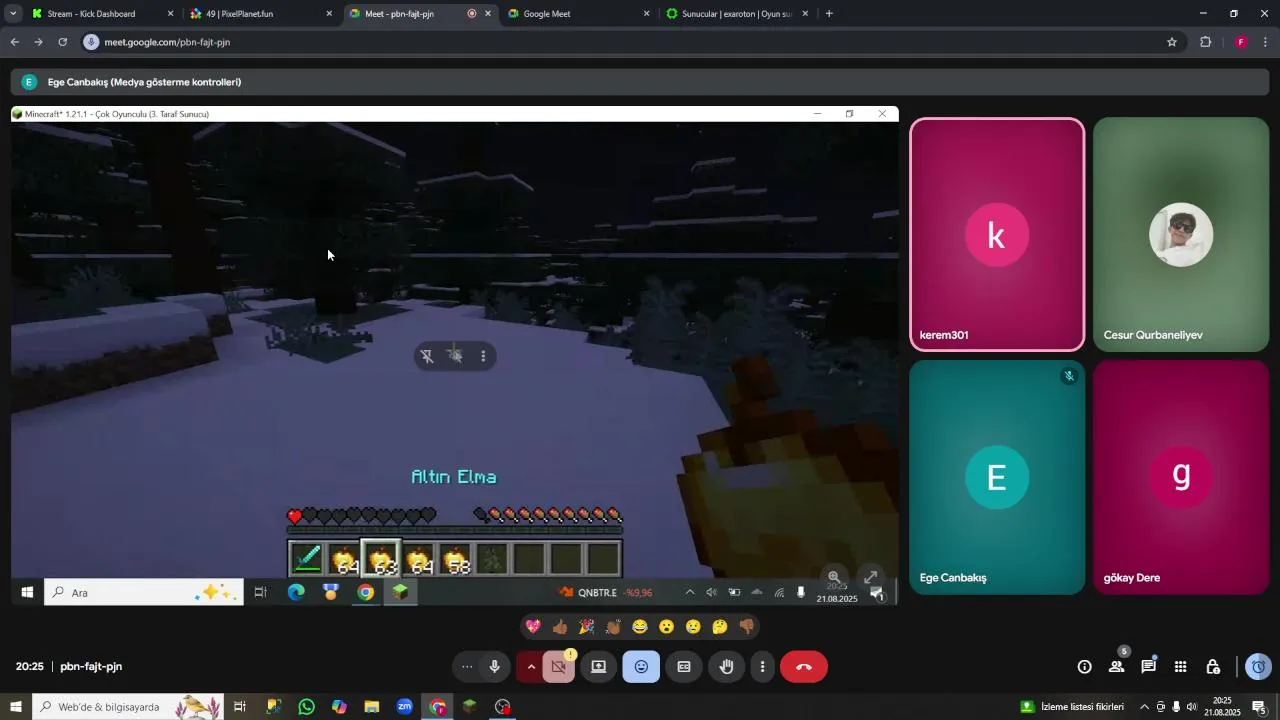Bookmark this page with star icon

1172,42
